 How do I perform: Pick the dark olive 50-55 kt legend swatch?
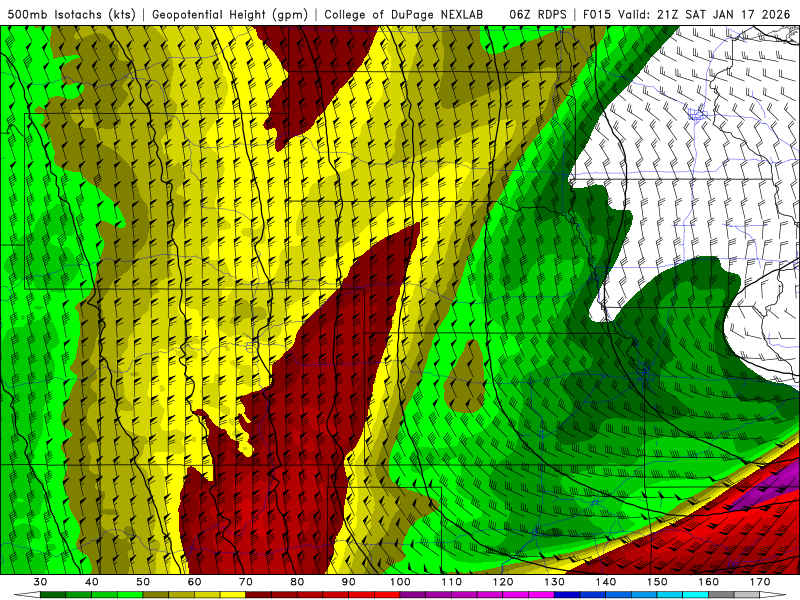coord(156,595)
